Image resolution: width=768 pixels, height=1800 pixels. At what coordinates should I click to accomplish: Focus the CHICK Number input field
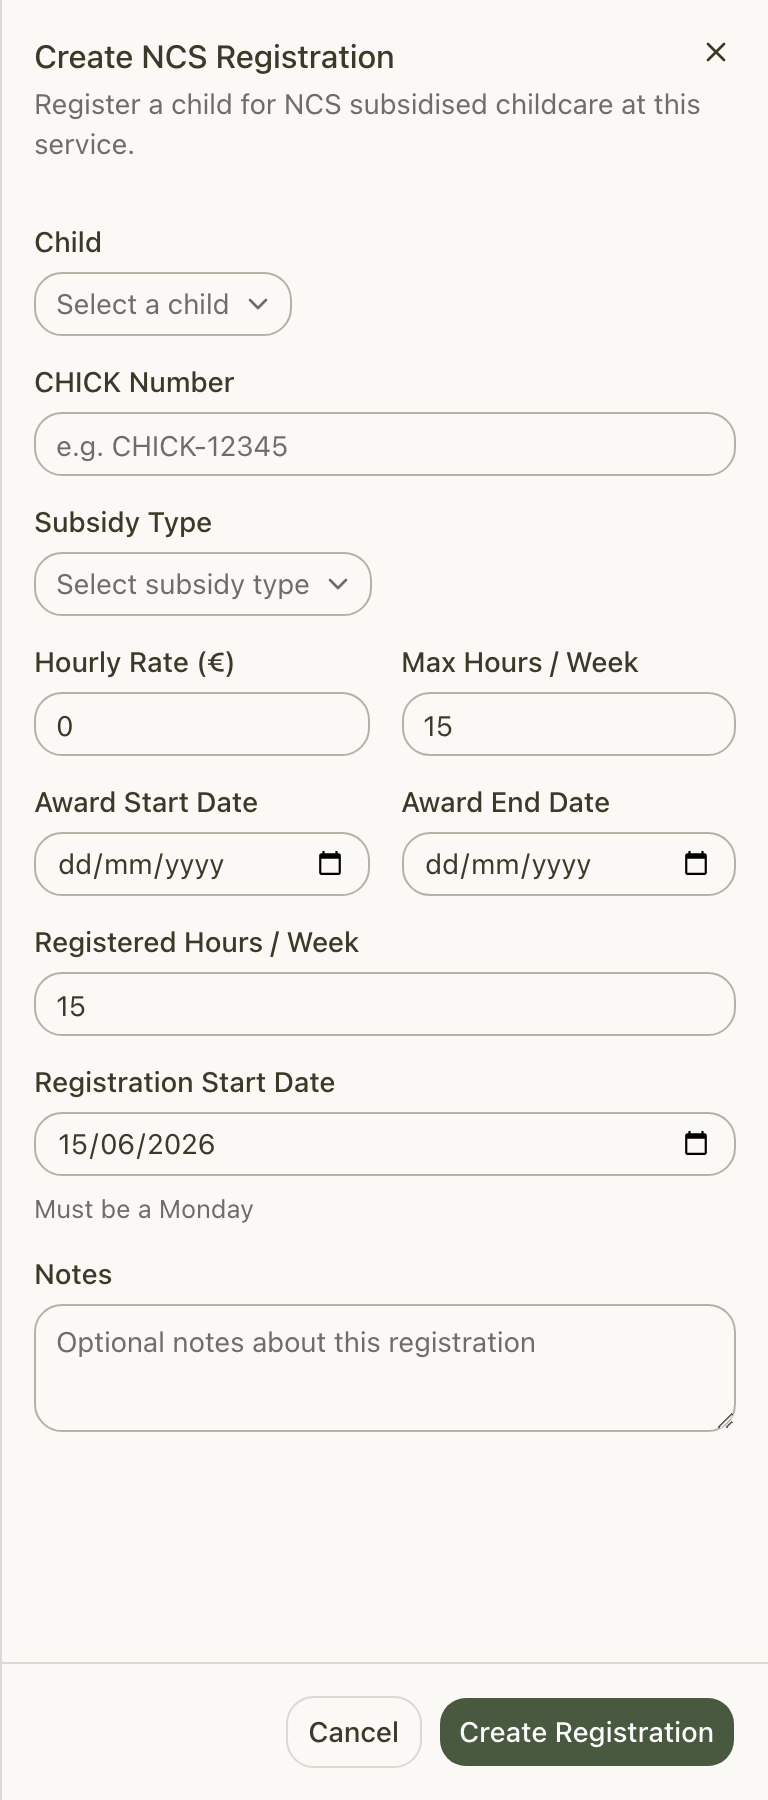pyautogui.click(x=385, y=444)
